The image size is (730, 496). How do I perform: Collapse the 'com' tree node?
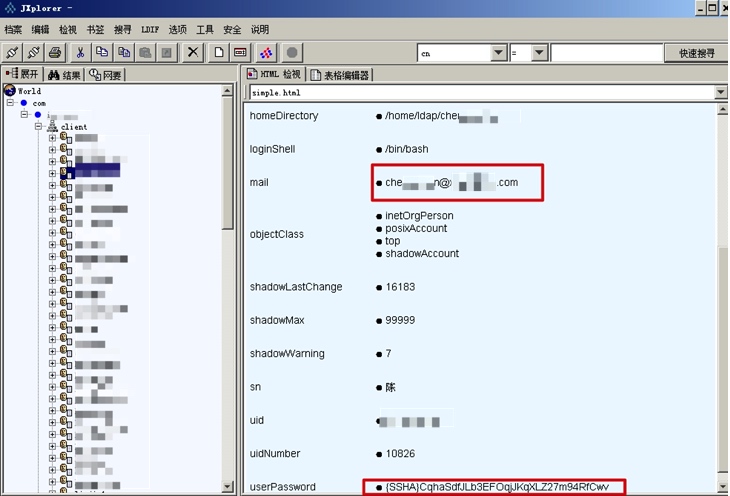(10, 103)
